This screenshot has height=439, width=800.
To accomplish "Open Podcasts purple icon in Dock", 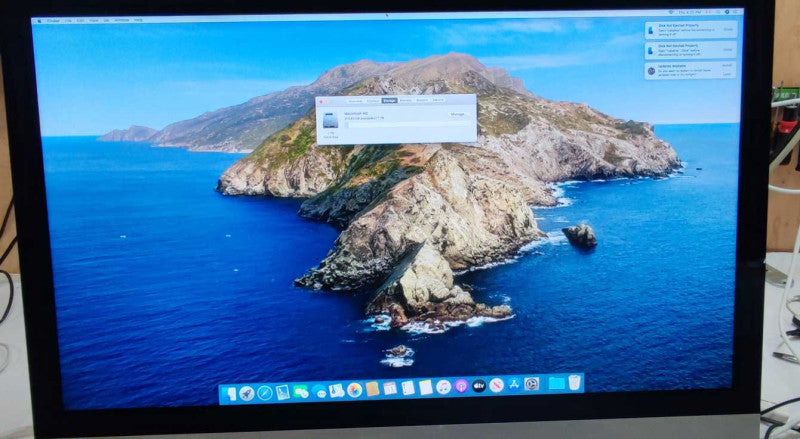I will pyautogui.click(x=461, y=386).
